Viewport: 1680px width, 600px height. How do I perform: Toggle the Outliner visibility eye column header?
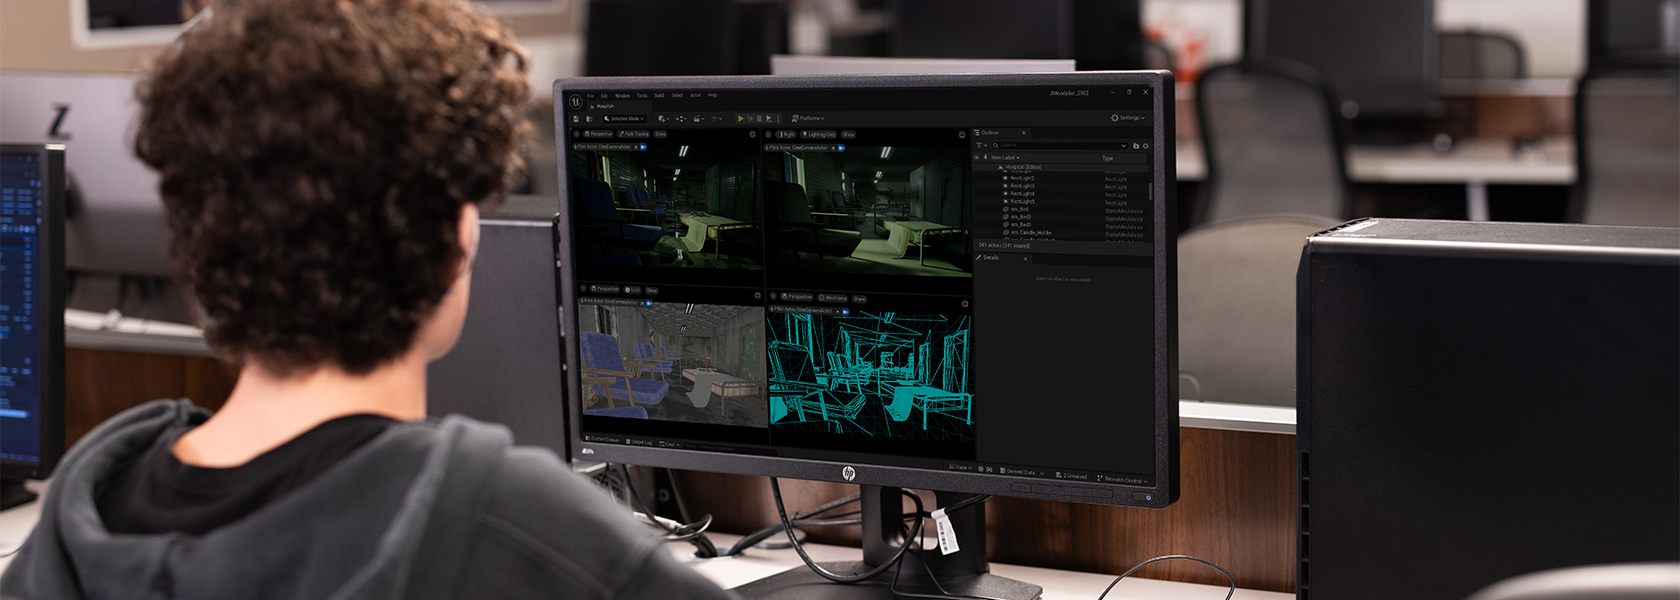tap(977, 157)
